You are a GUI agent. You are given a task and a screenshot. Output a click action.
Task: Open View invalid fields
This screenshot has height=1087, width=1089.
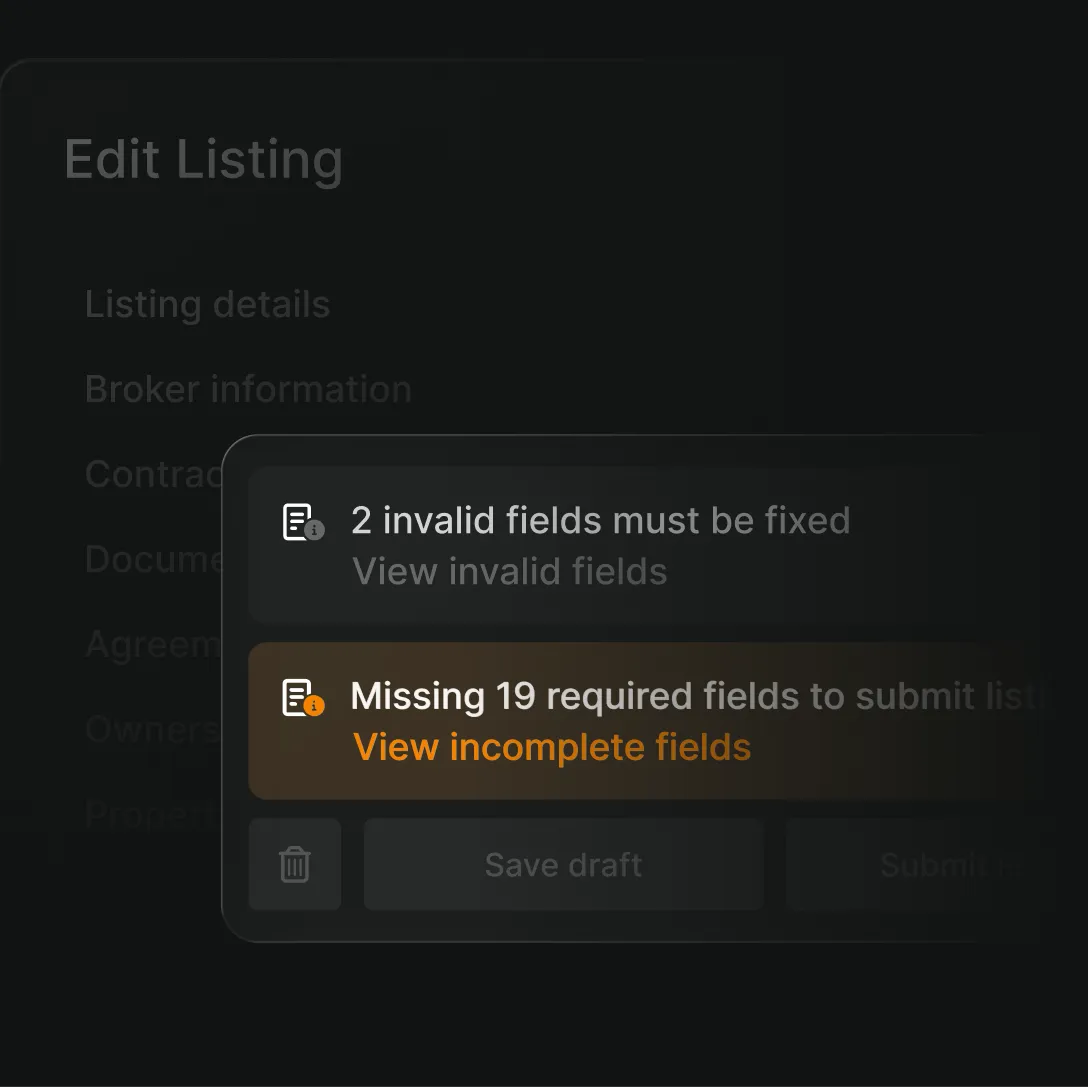(x=509, y=571)
